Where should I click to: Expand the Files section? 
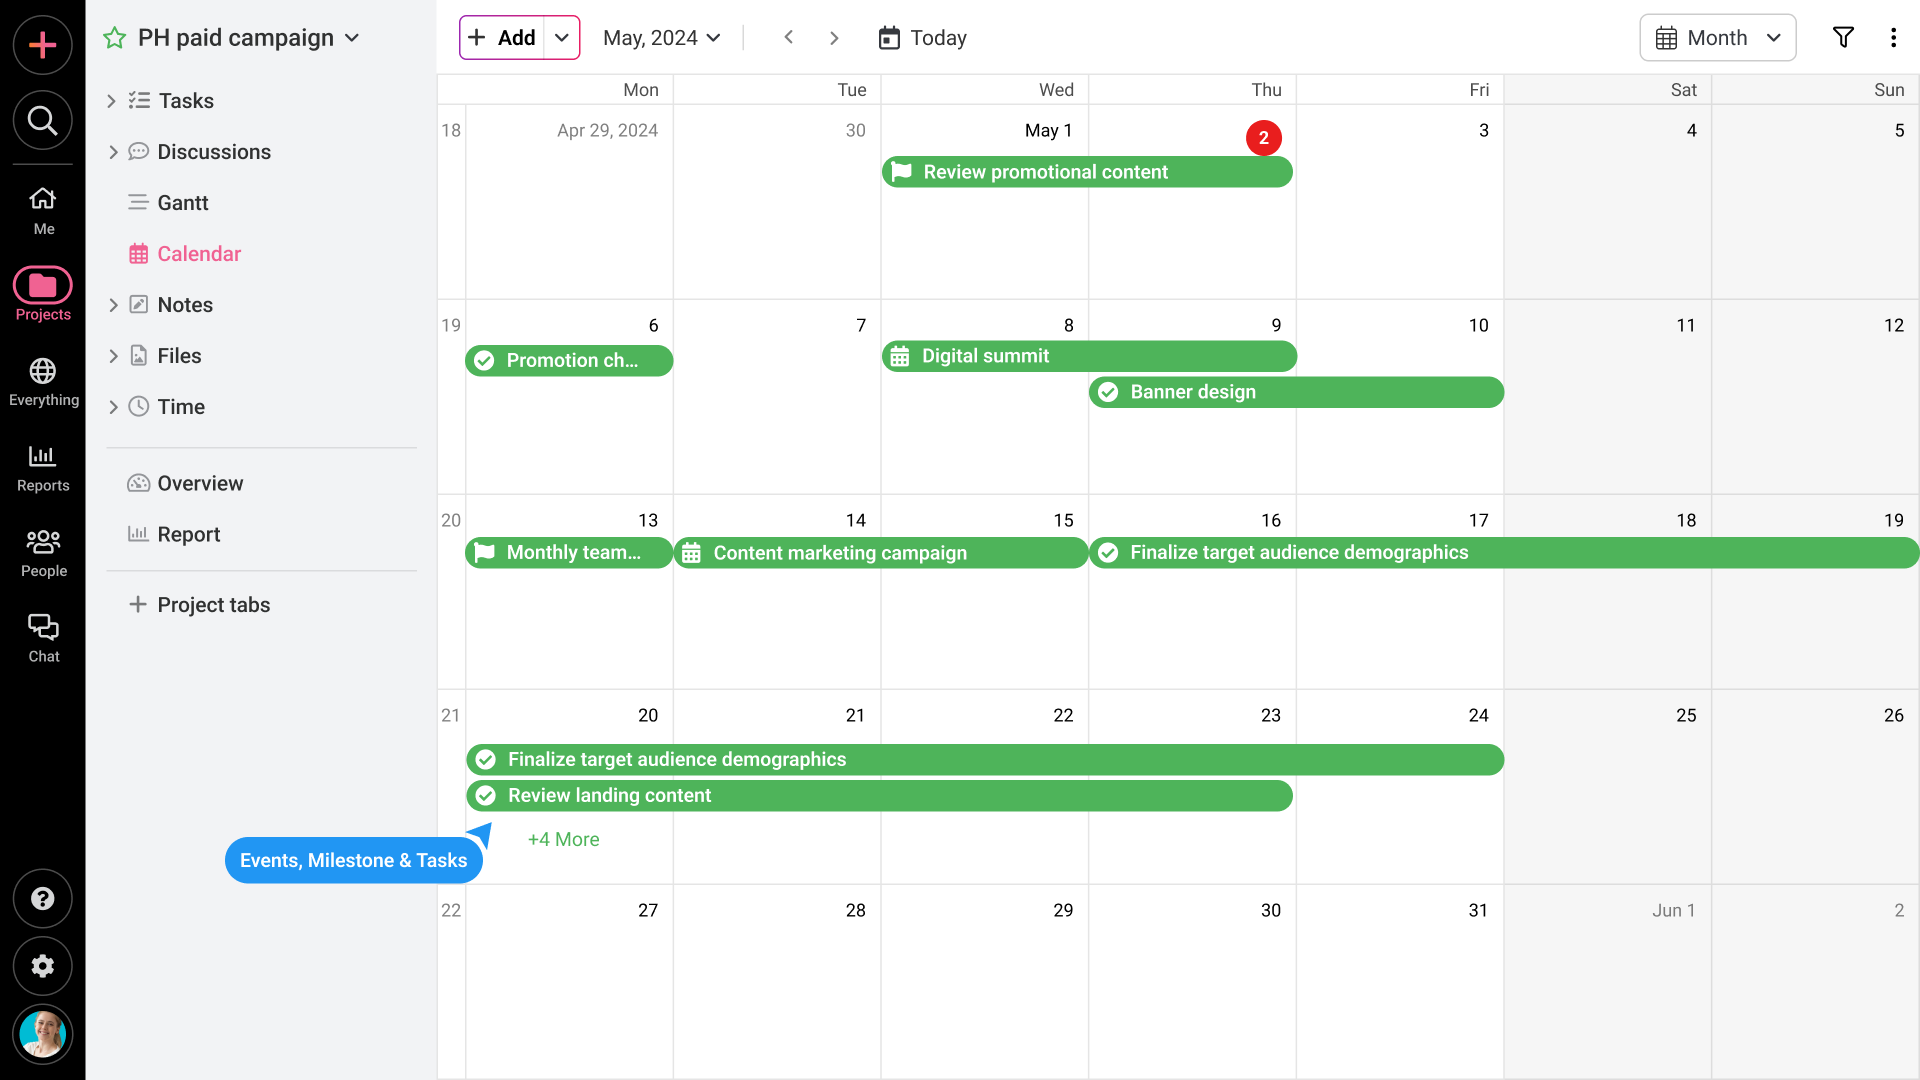pyautogui.click(x=112, y=356)
